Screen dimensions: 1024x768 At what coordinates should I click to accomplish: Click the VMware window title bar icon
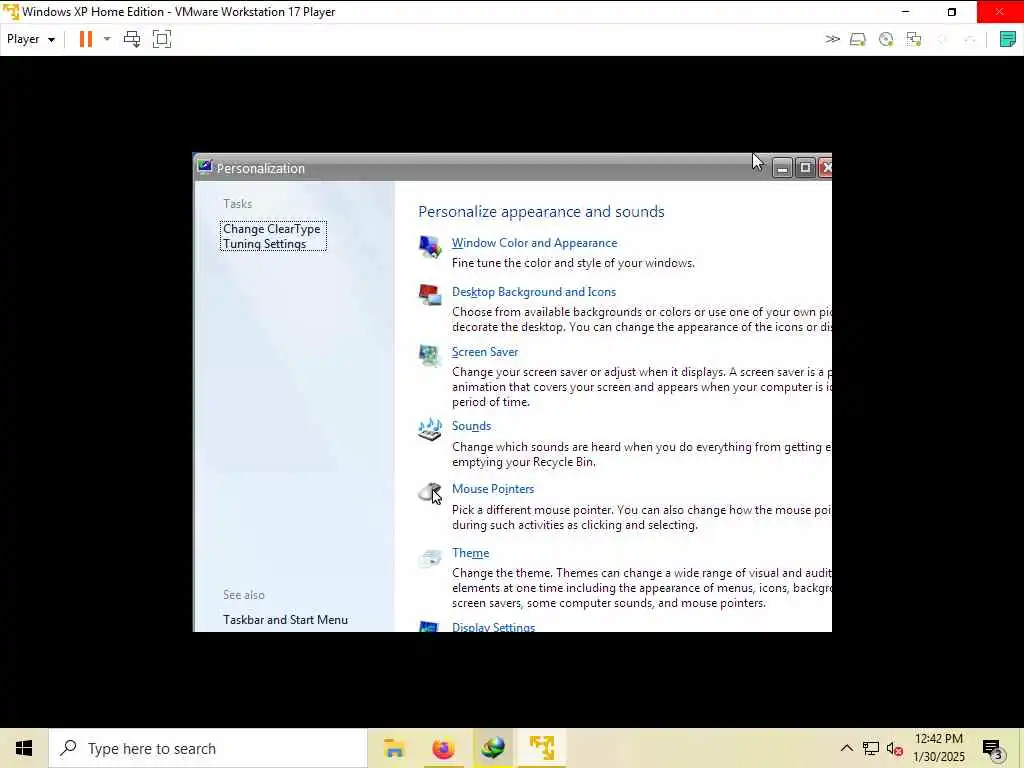tap(10, 12)
